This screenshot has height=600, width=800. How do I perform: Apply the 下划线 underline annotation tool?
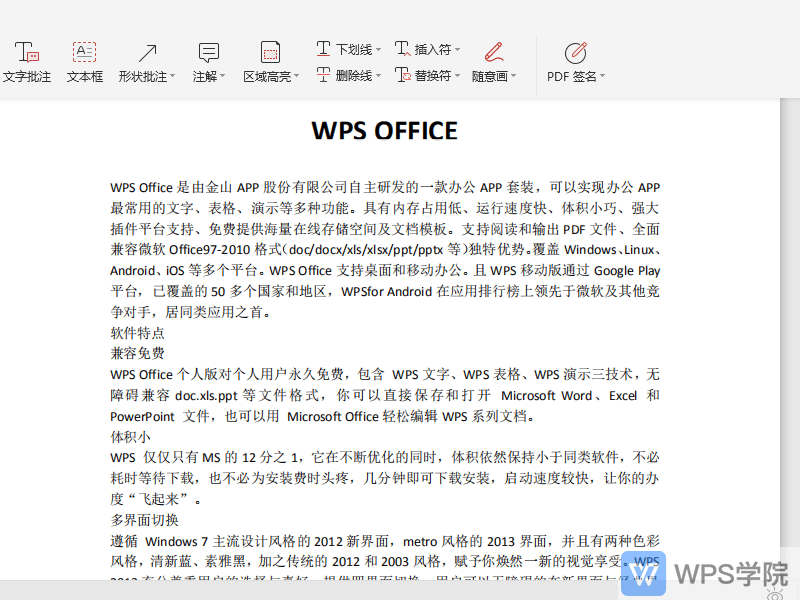pos(347,48)
